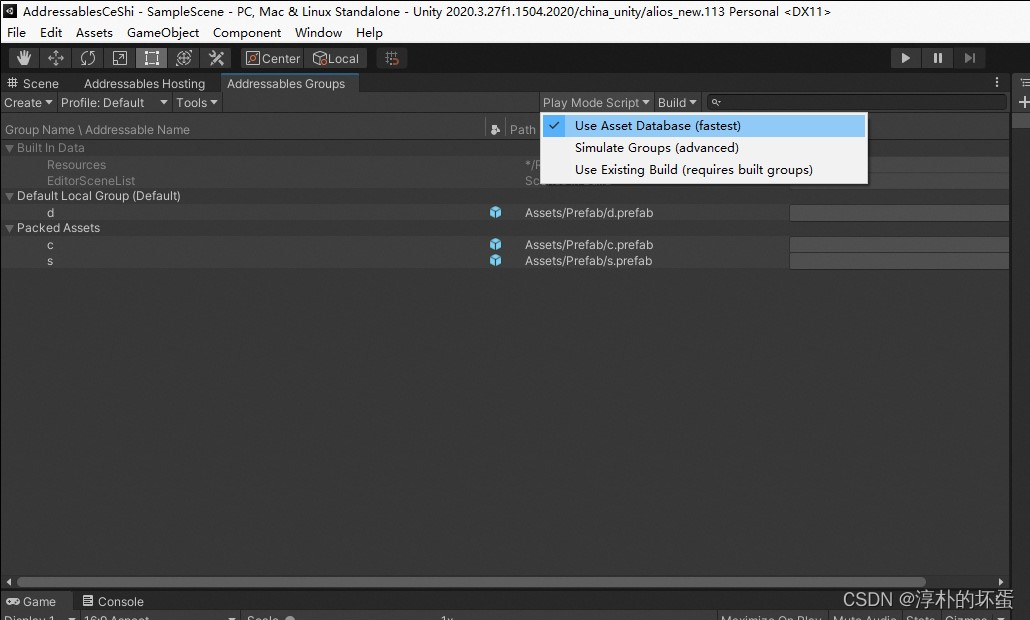Open the Edit menu
This screenshot has height=620, width=1030.
pos(51,33)
